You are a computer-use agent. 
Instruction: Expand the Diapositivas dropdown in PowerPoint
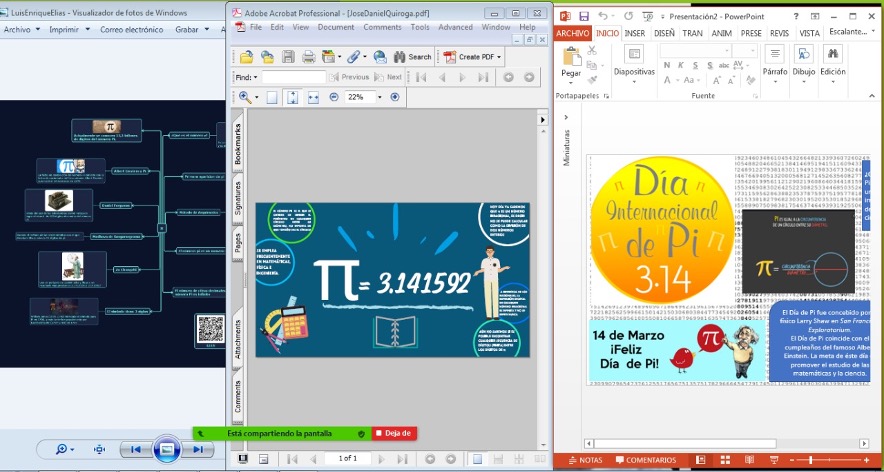634,73
